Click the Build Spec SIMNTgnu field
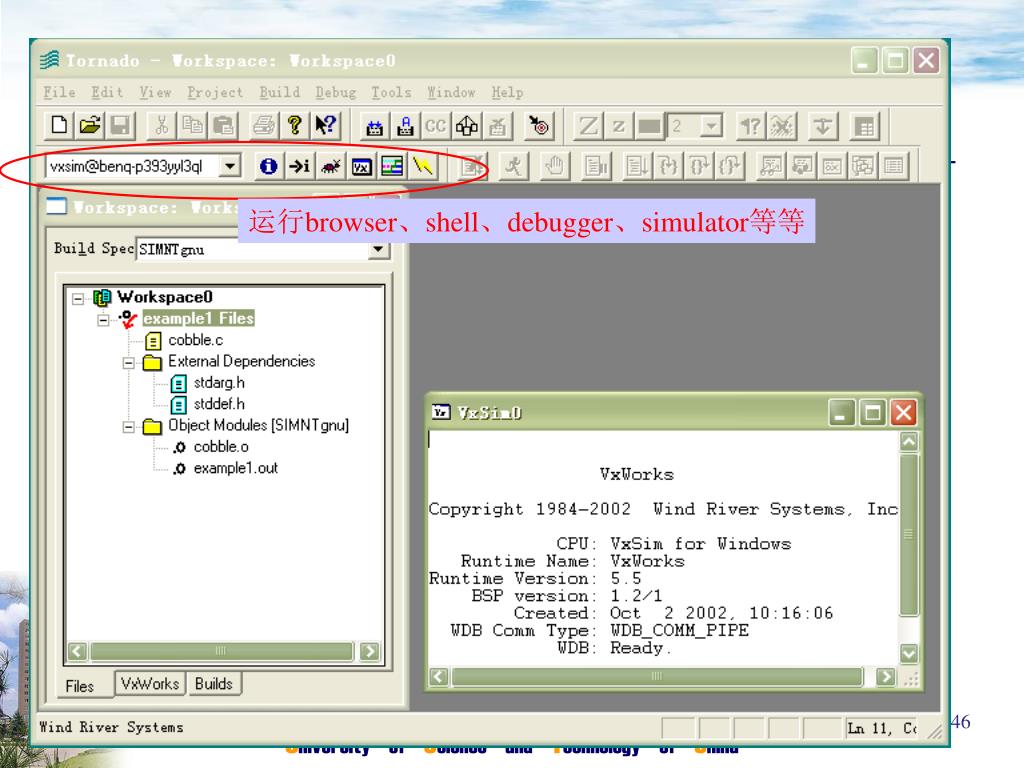This screenshot has height=768, width=1024. click(x=253, y=249)
